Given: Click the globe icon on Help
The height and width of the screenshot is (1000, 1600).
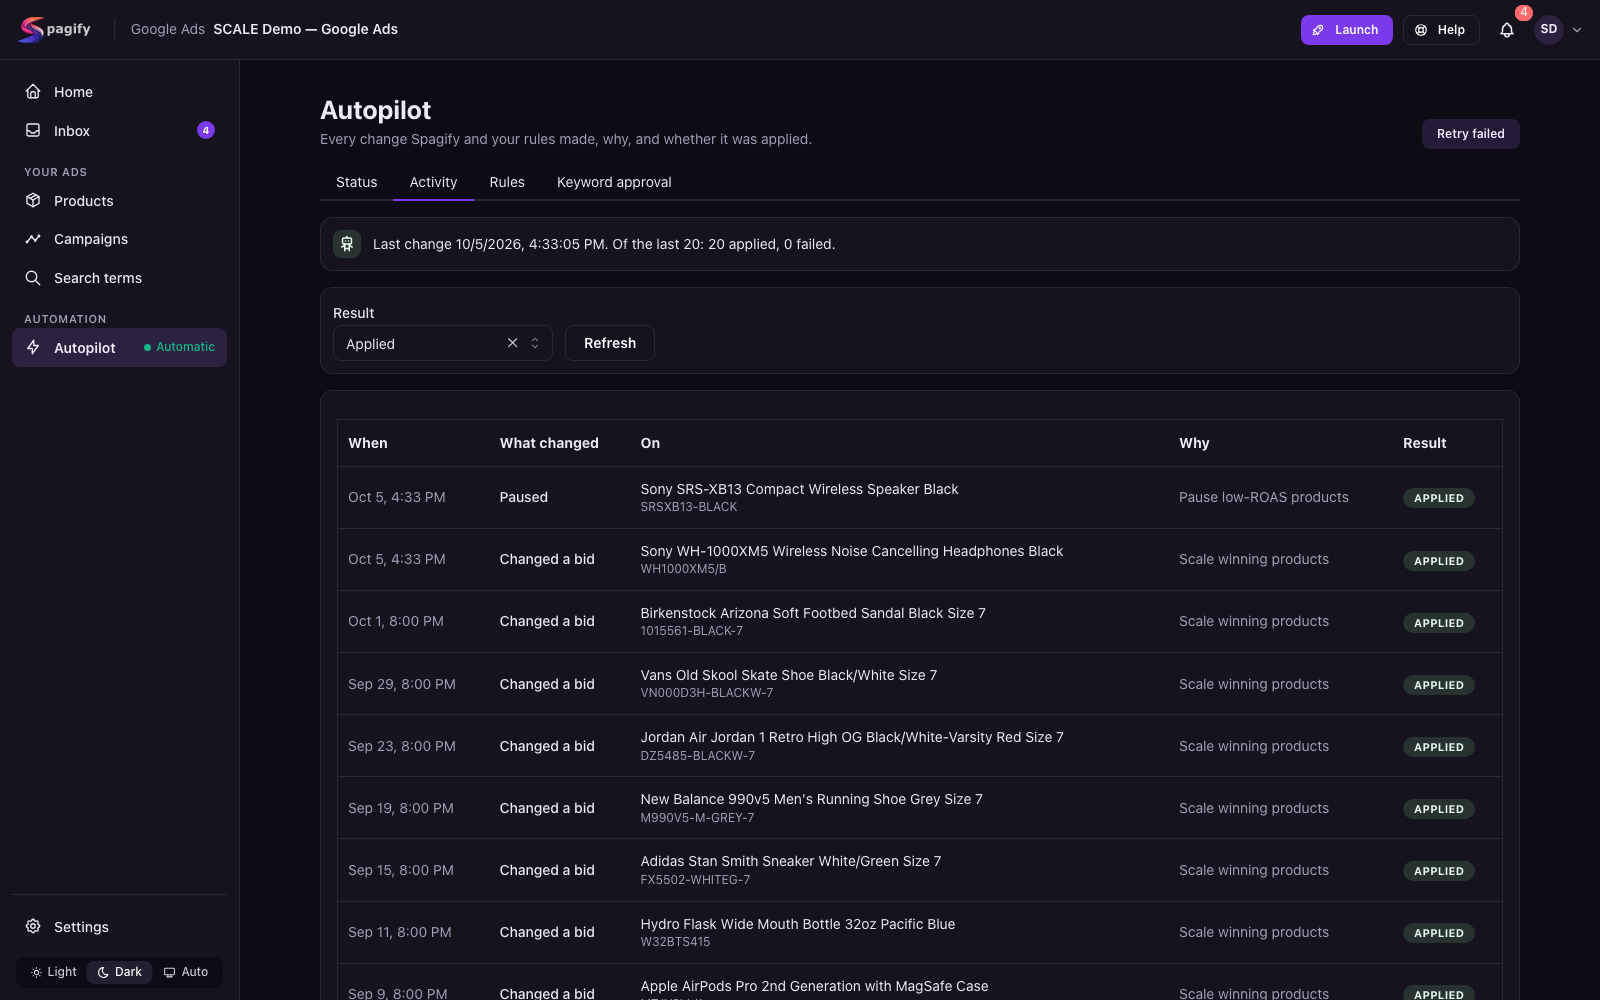Looking at the screenshot, I should [1421, 30].
